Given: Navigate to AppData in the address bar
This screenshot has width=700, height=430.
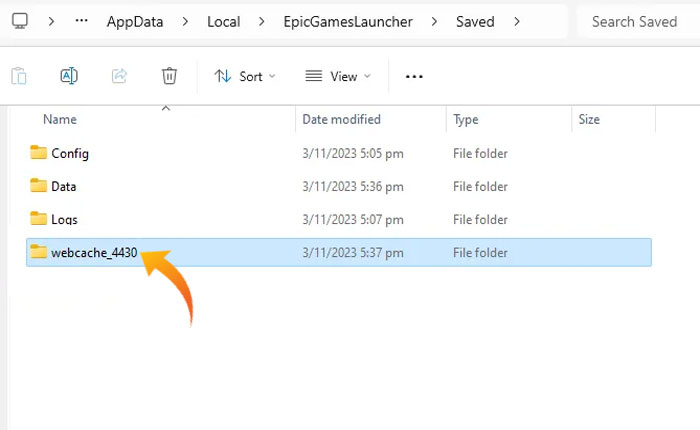Looking at the screenshot, I should click(135, 21).
